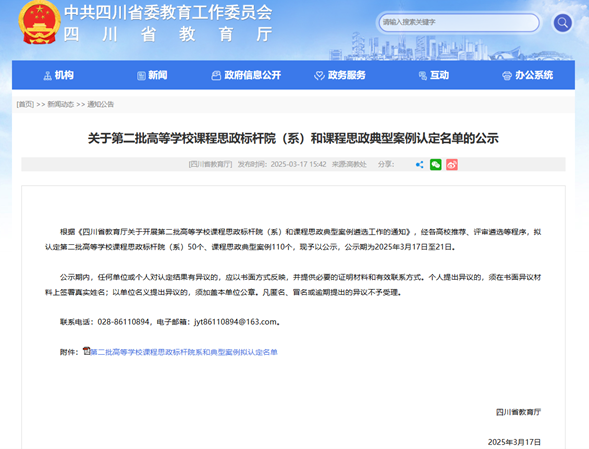Click the 机构 organization icon
The width and height of the screenshot is (589, 449).
pyautogui.click(x=48, y=76)
